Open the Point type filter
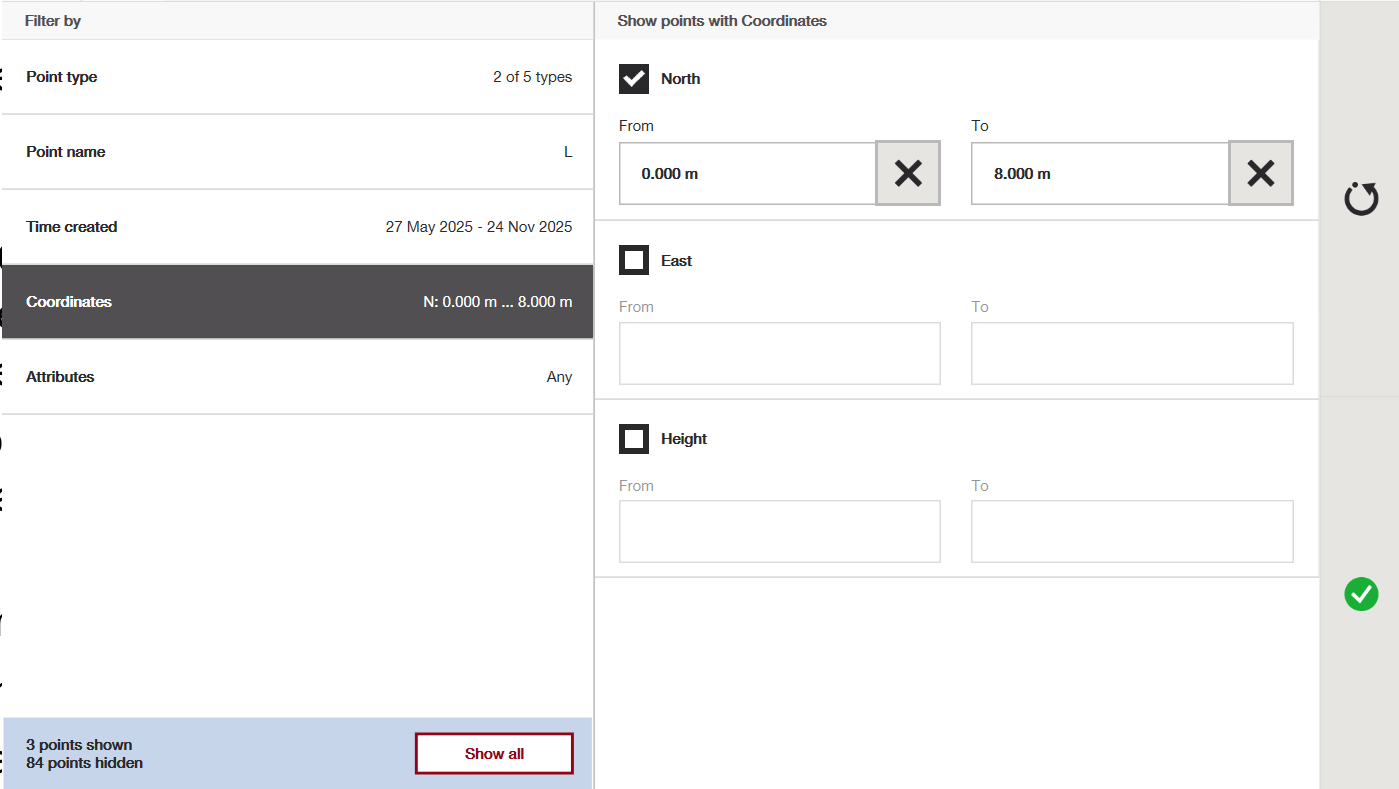The width and height of the screenshot is (1399, 789). point(298,77)
